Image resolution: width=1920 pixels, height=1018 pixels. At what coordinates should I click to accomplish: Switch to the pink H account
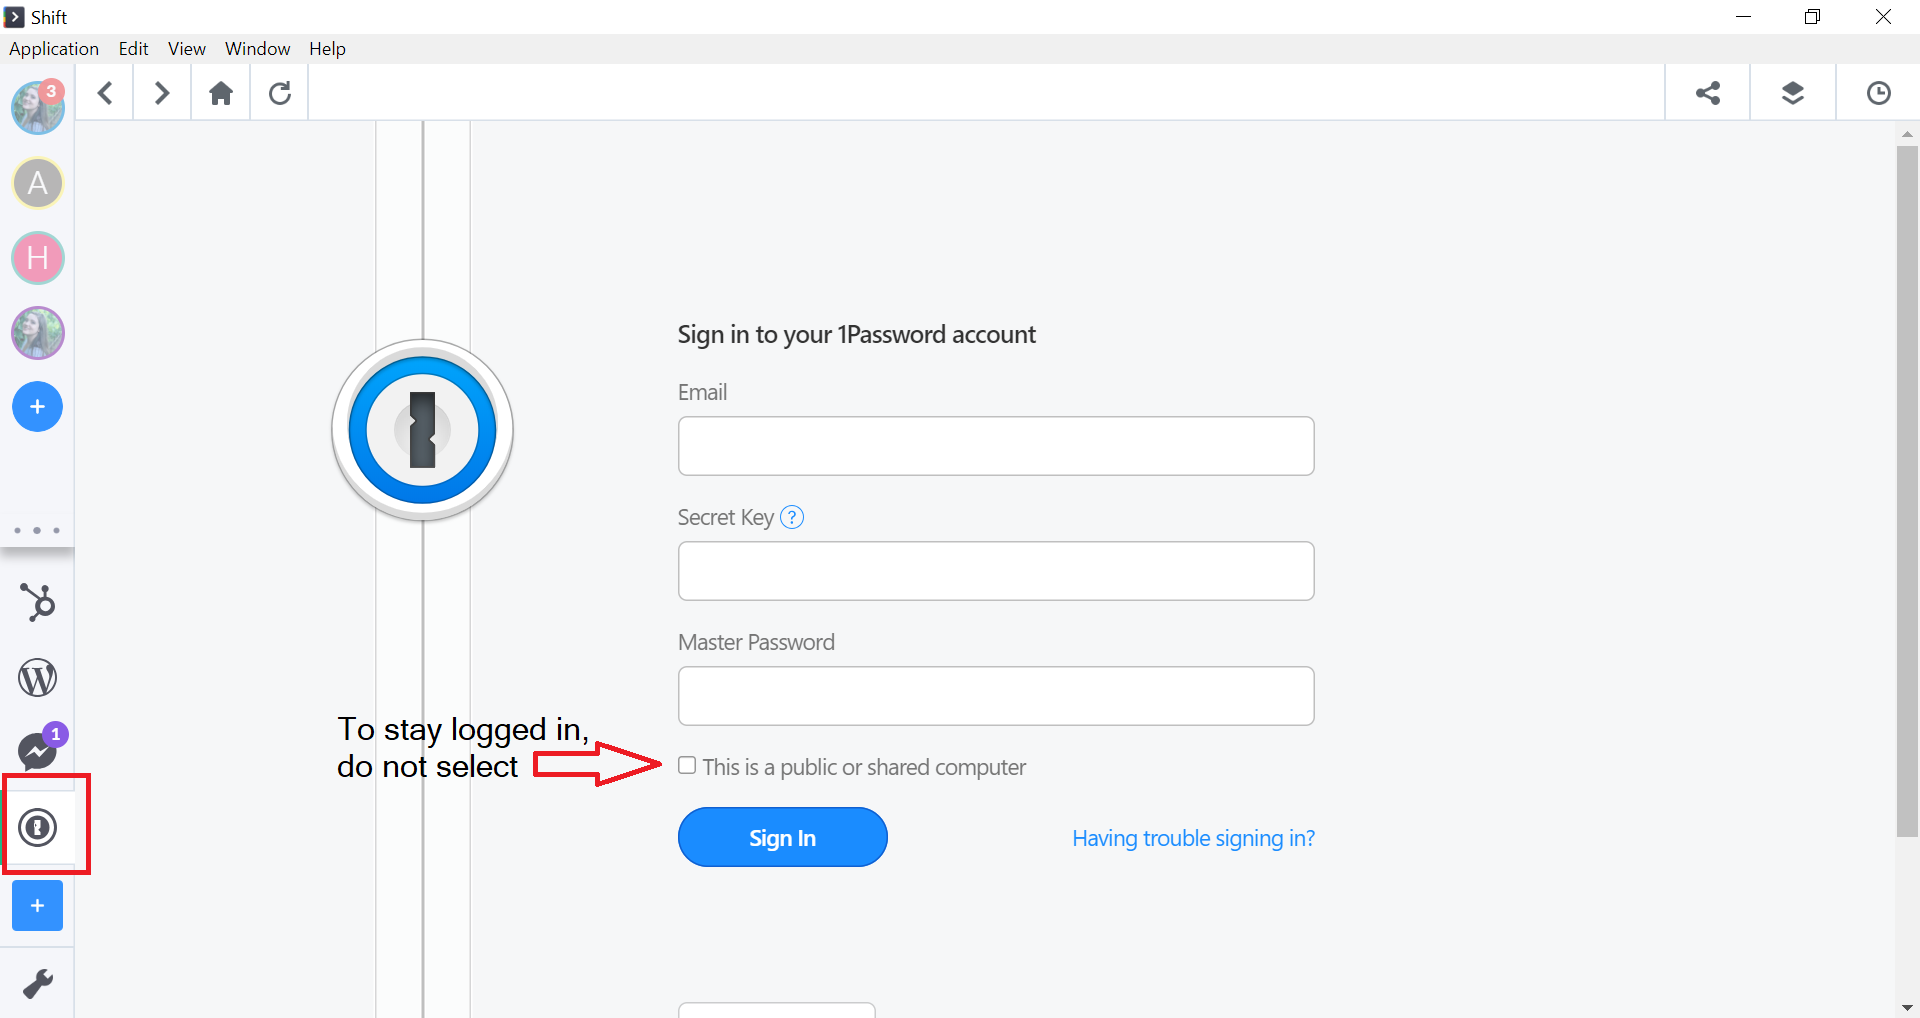[38, 258]
